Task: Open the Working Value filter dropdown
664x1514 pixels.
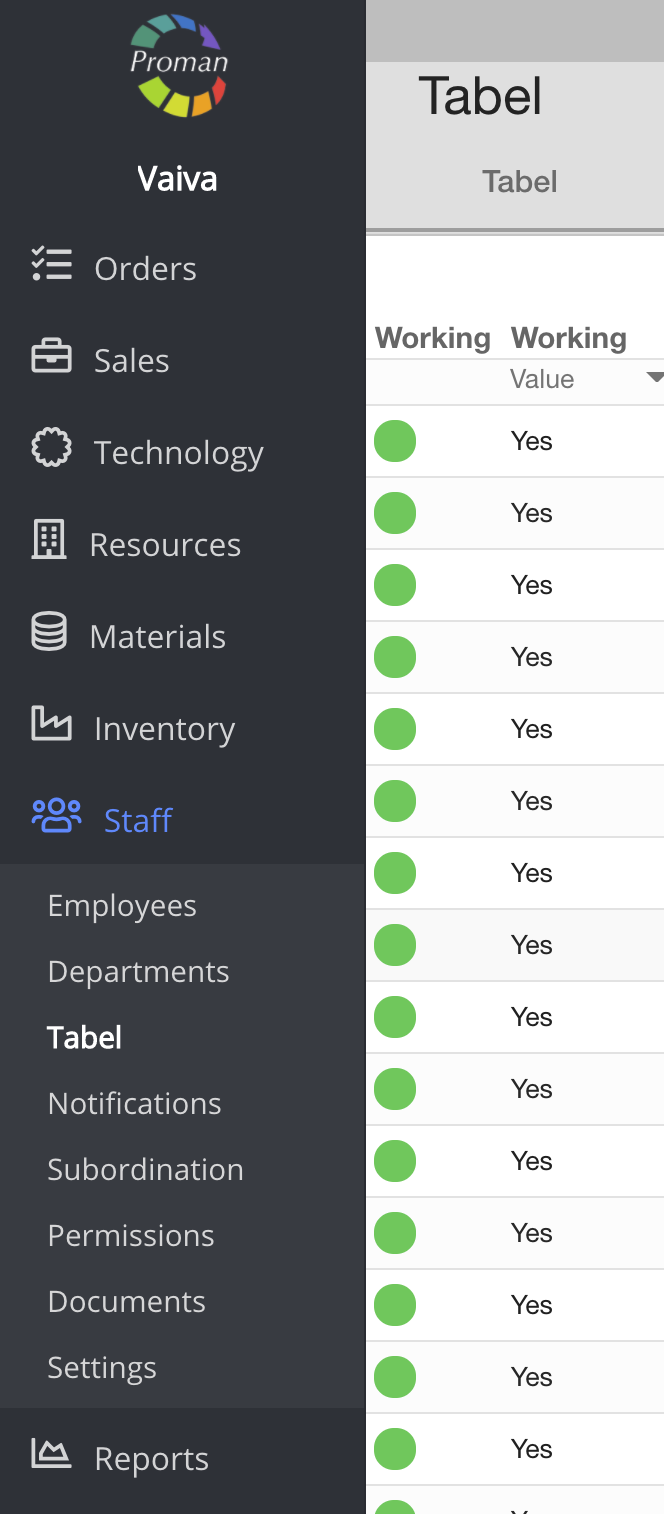Action: pos(654,378)
